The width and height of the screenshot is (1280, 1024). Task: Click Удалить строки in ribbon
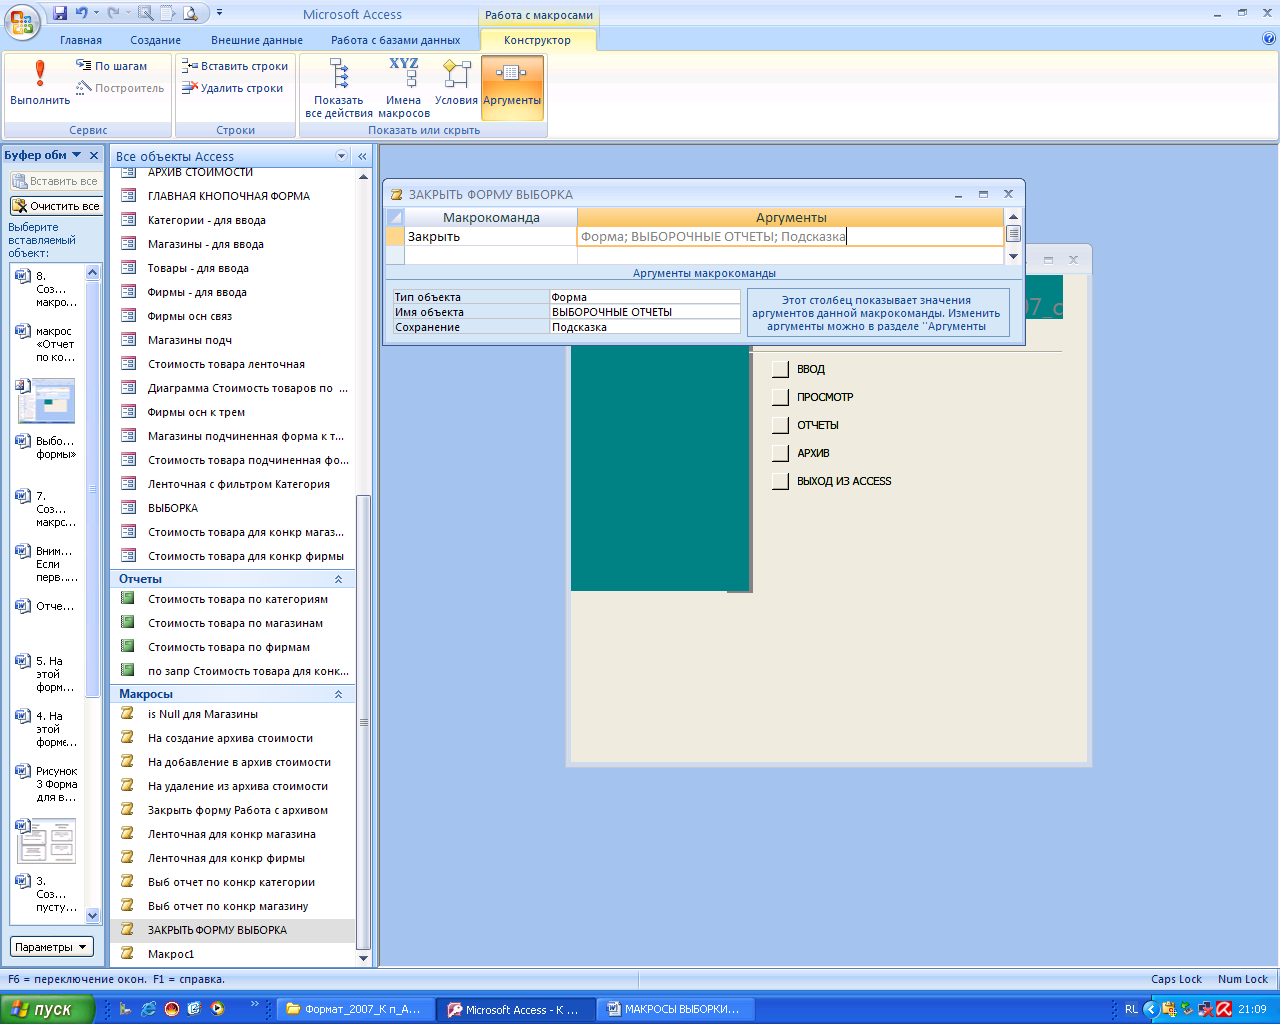[233, 88]
